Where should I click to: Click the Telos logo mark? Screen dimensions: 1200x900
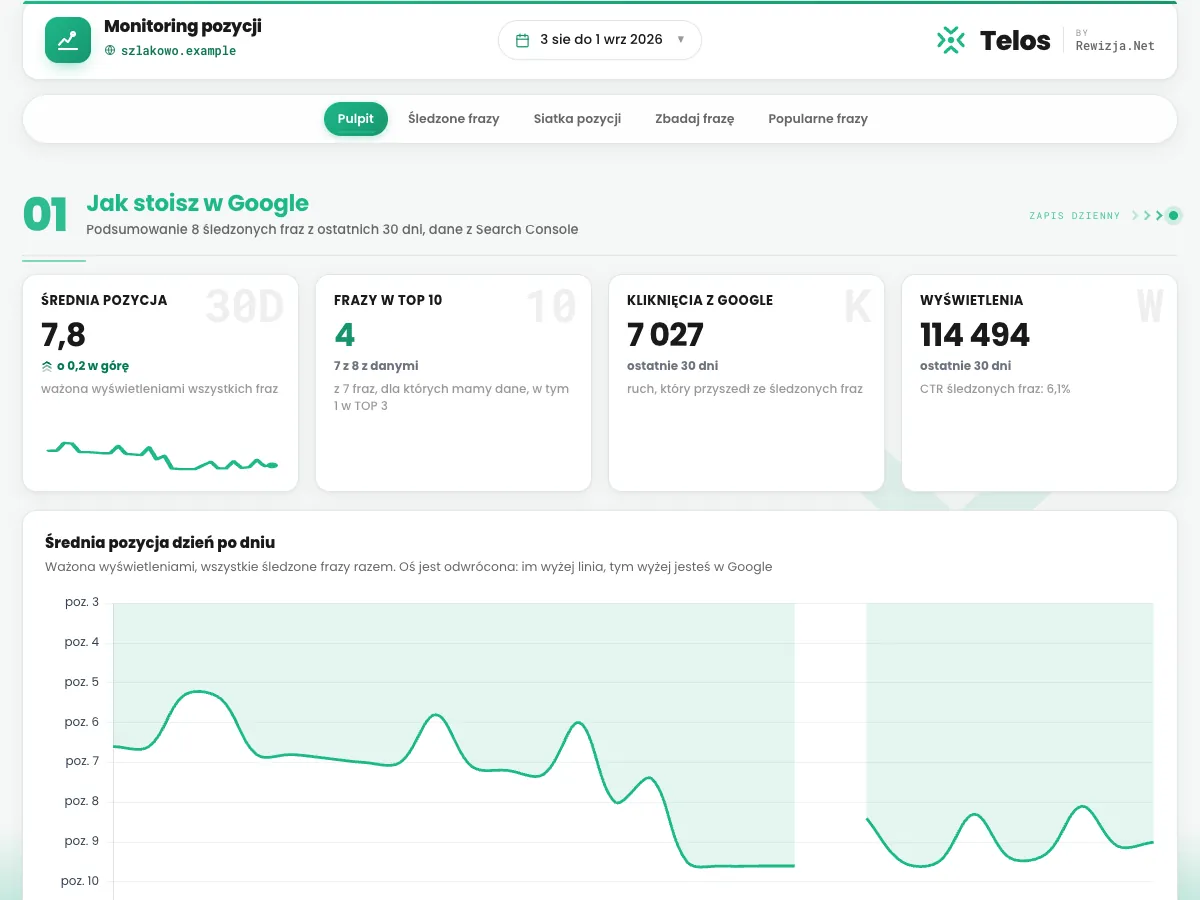point(951,40)
